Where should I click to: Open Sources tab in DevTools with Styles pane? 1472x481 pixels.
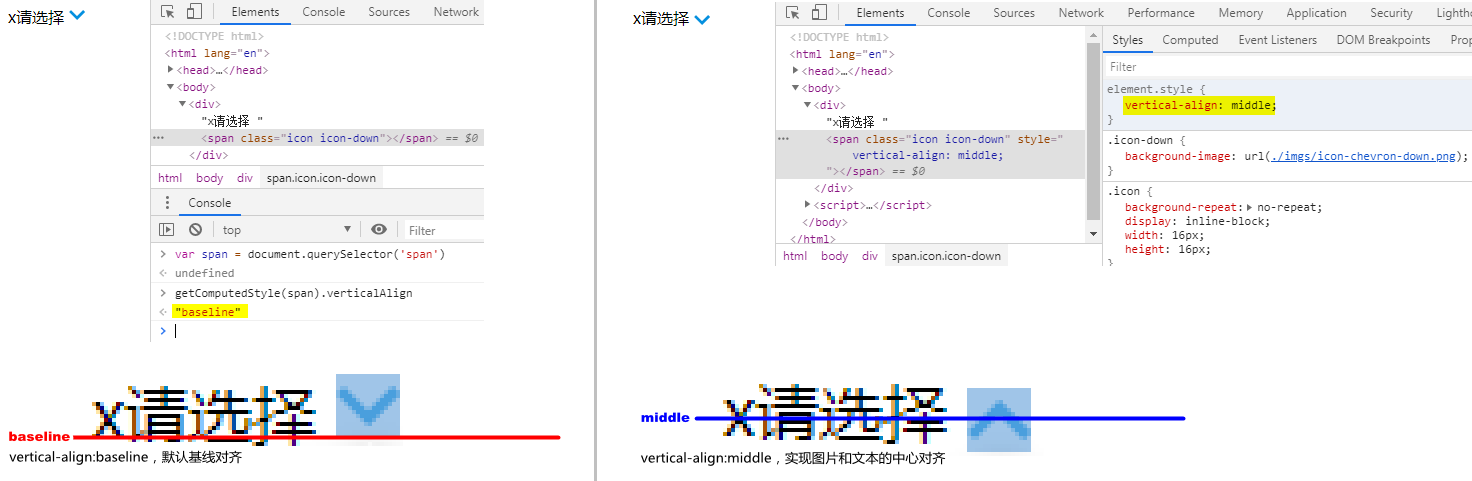coord(1014,13)
